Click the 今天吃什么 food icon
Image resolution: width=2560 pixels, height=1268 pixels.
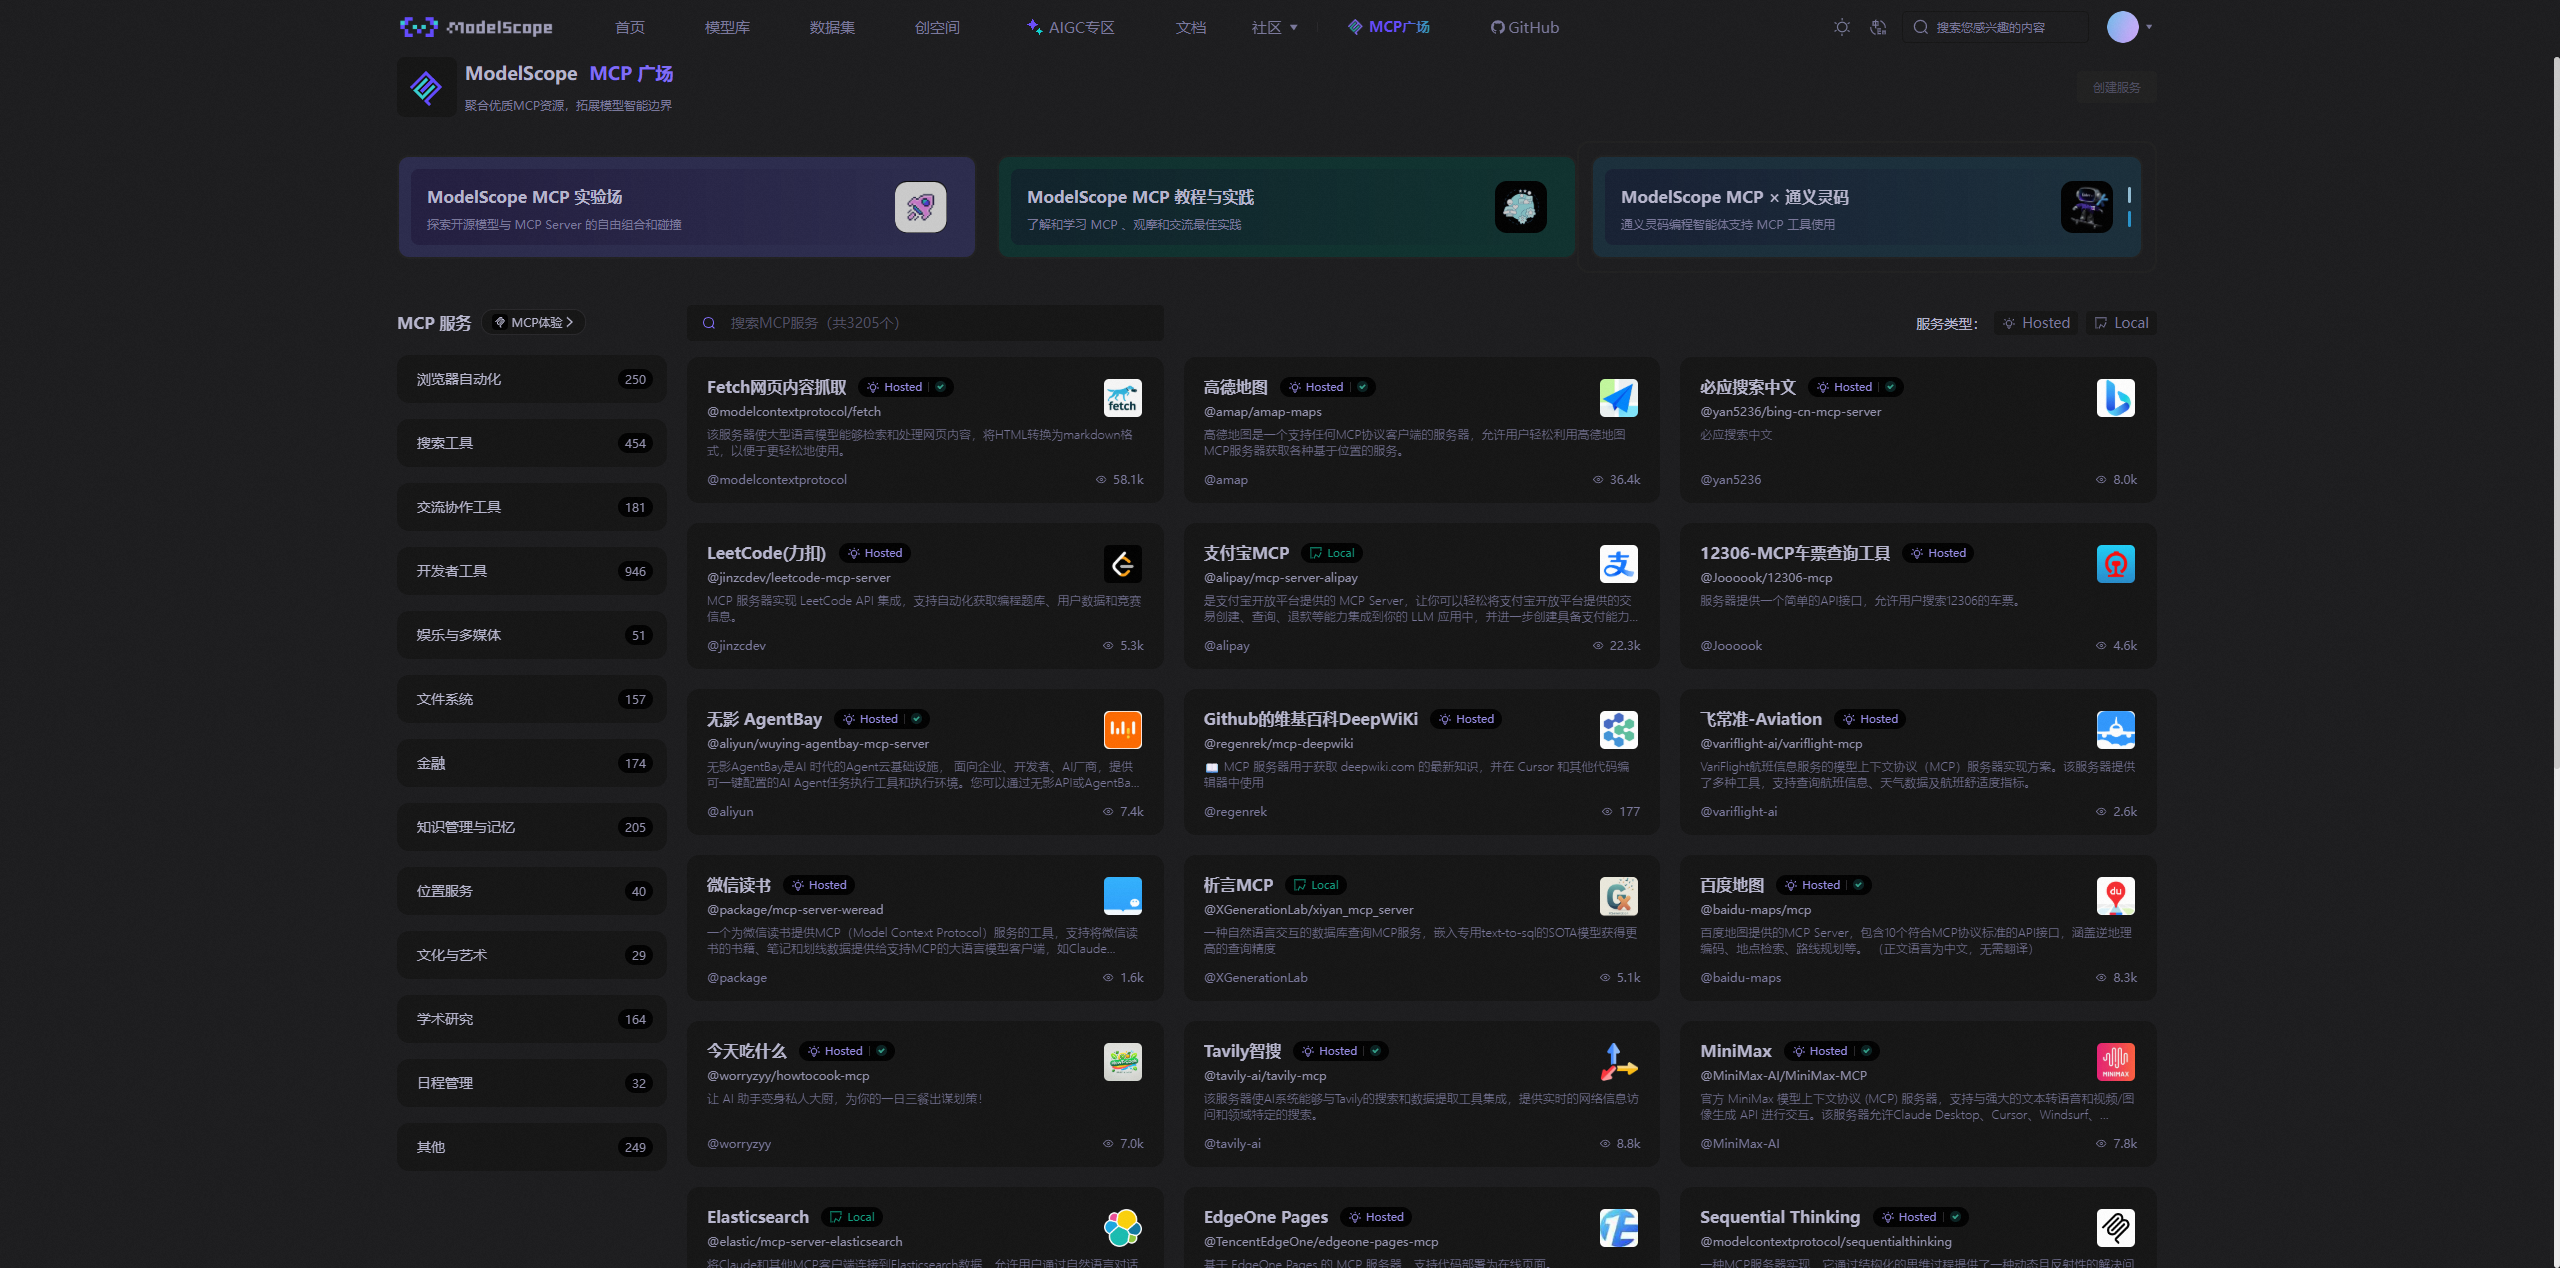pyautogui.click(x=1122, y=1062)
